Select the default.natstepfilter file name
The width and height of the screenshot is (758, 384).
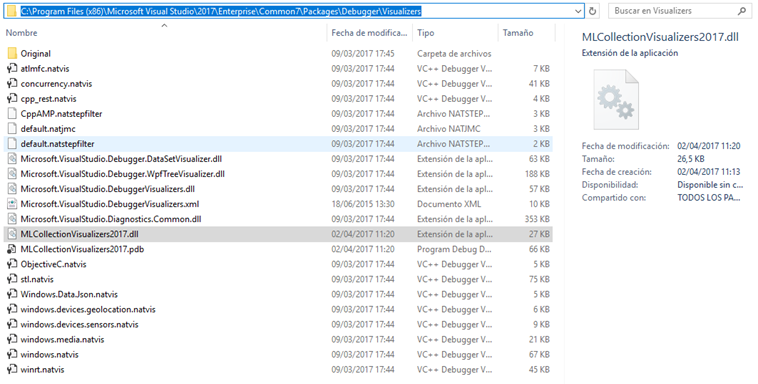click(57, 144)
